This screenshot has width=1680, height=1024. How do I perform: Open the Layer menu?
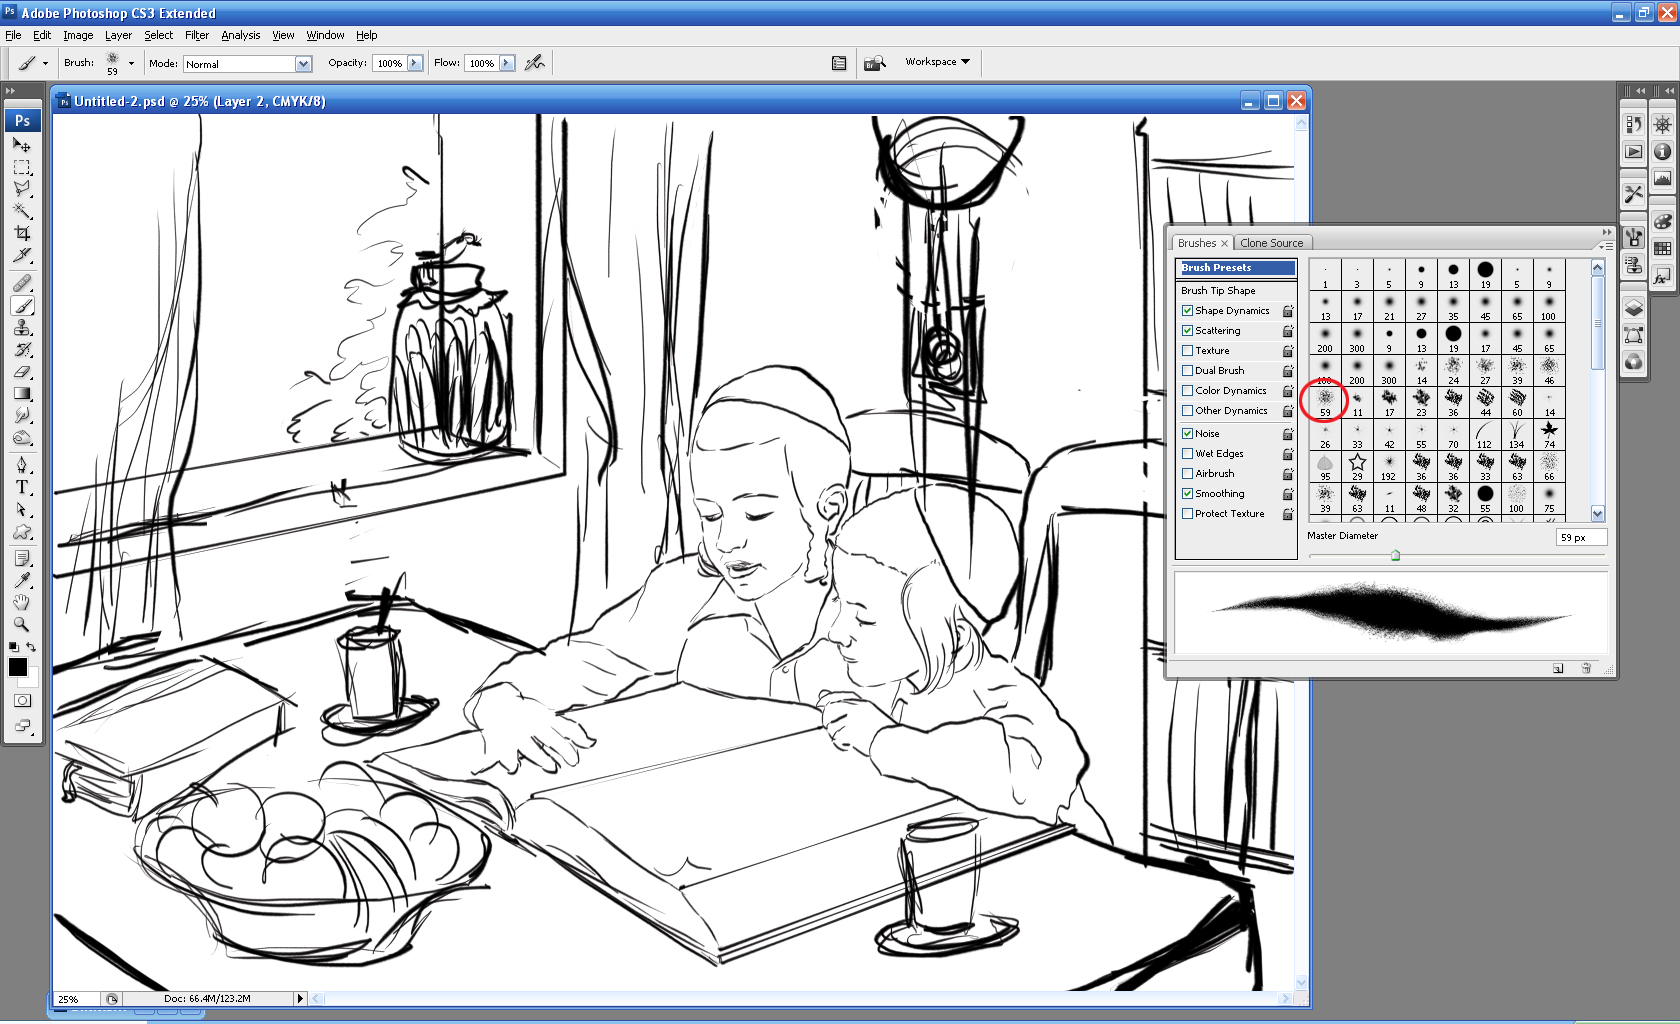pyautogui.click(x=118, y=35)
